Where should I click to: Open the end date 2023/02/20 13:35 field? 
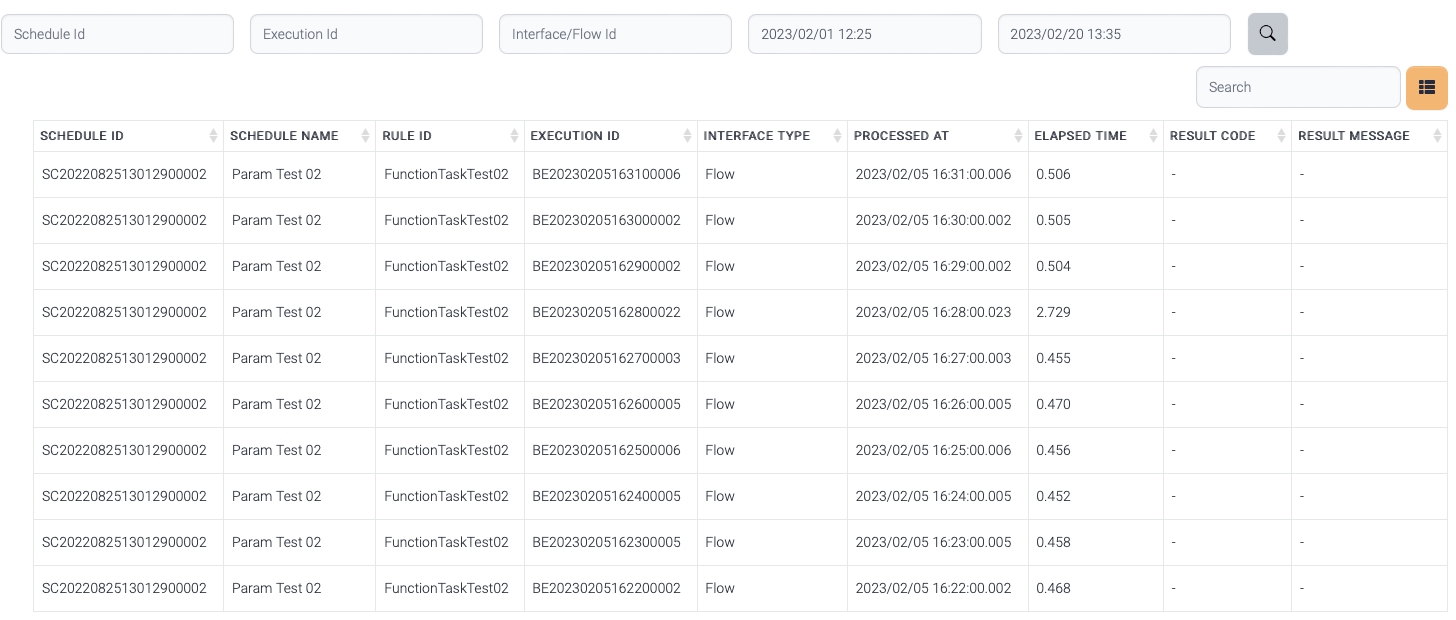click(x=1113, y=34)
